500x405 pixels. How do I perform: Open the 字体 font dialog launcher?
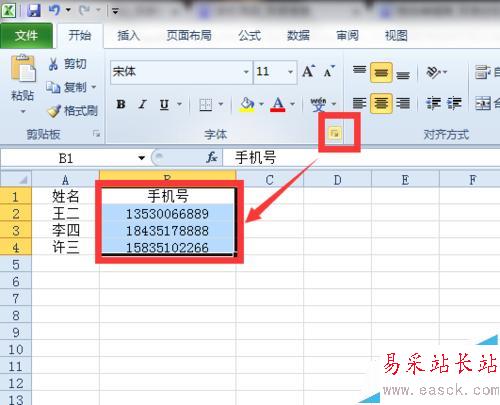(x=334, y=134)
